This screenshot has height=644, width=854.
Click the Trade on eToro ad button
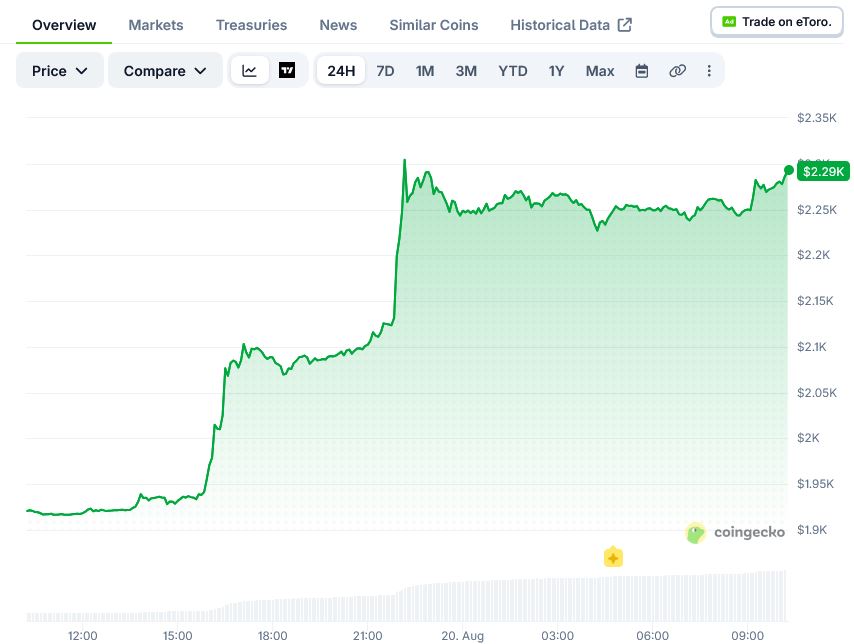tap(777, 22)
